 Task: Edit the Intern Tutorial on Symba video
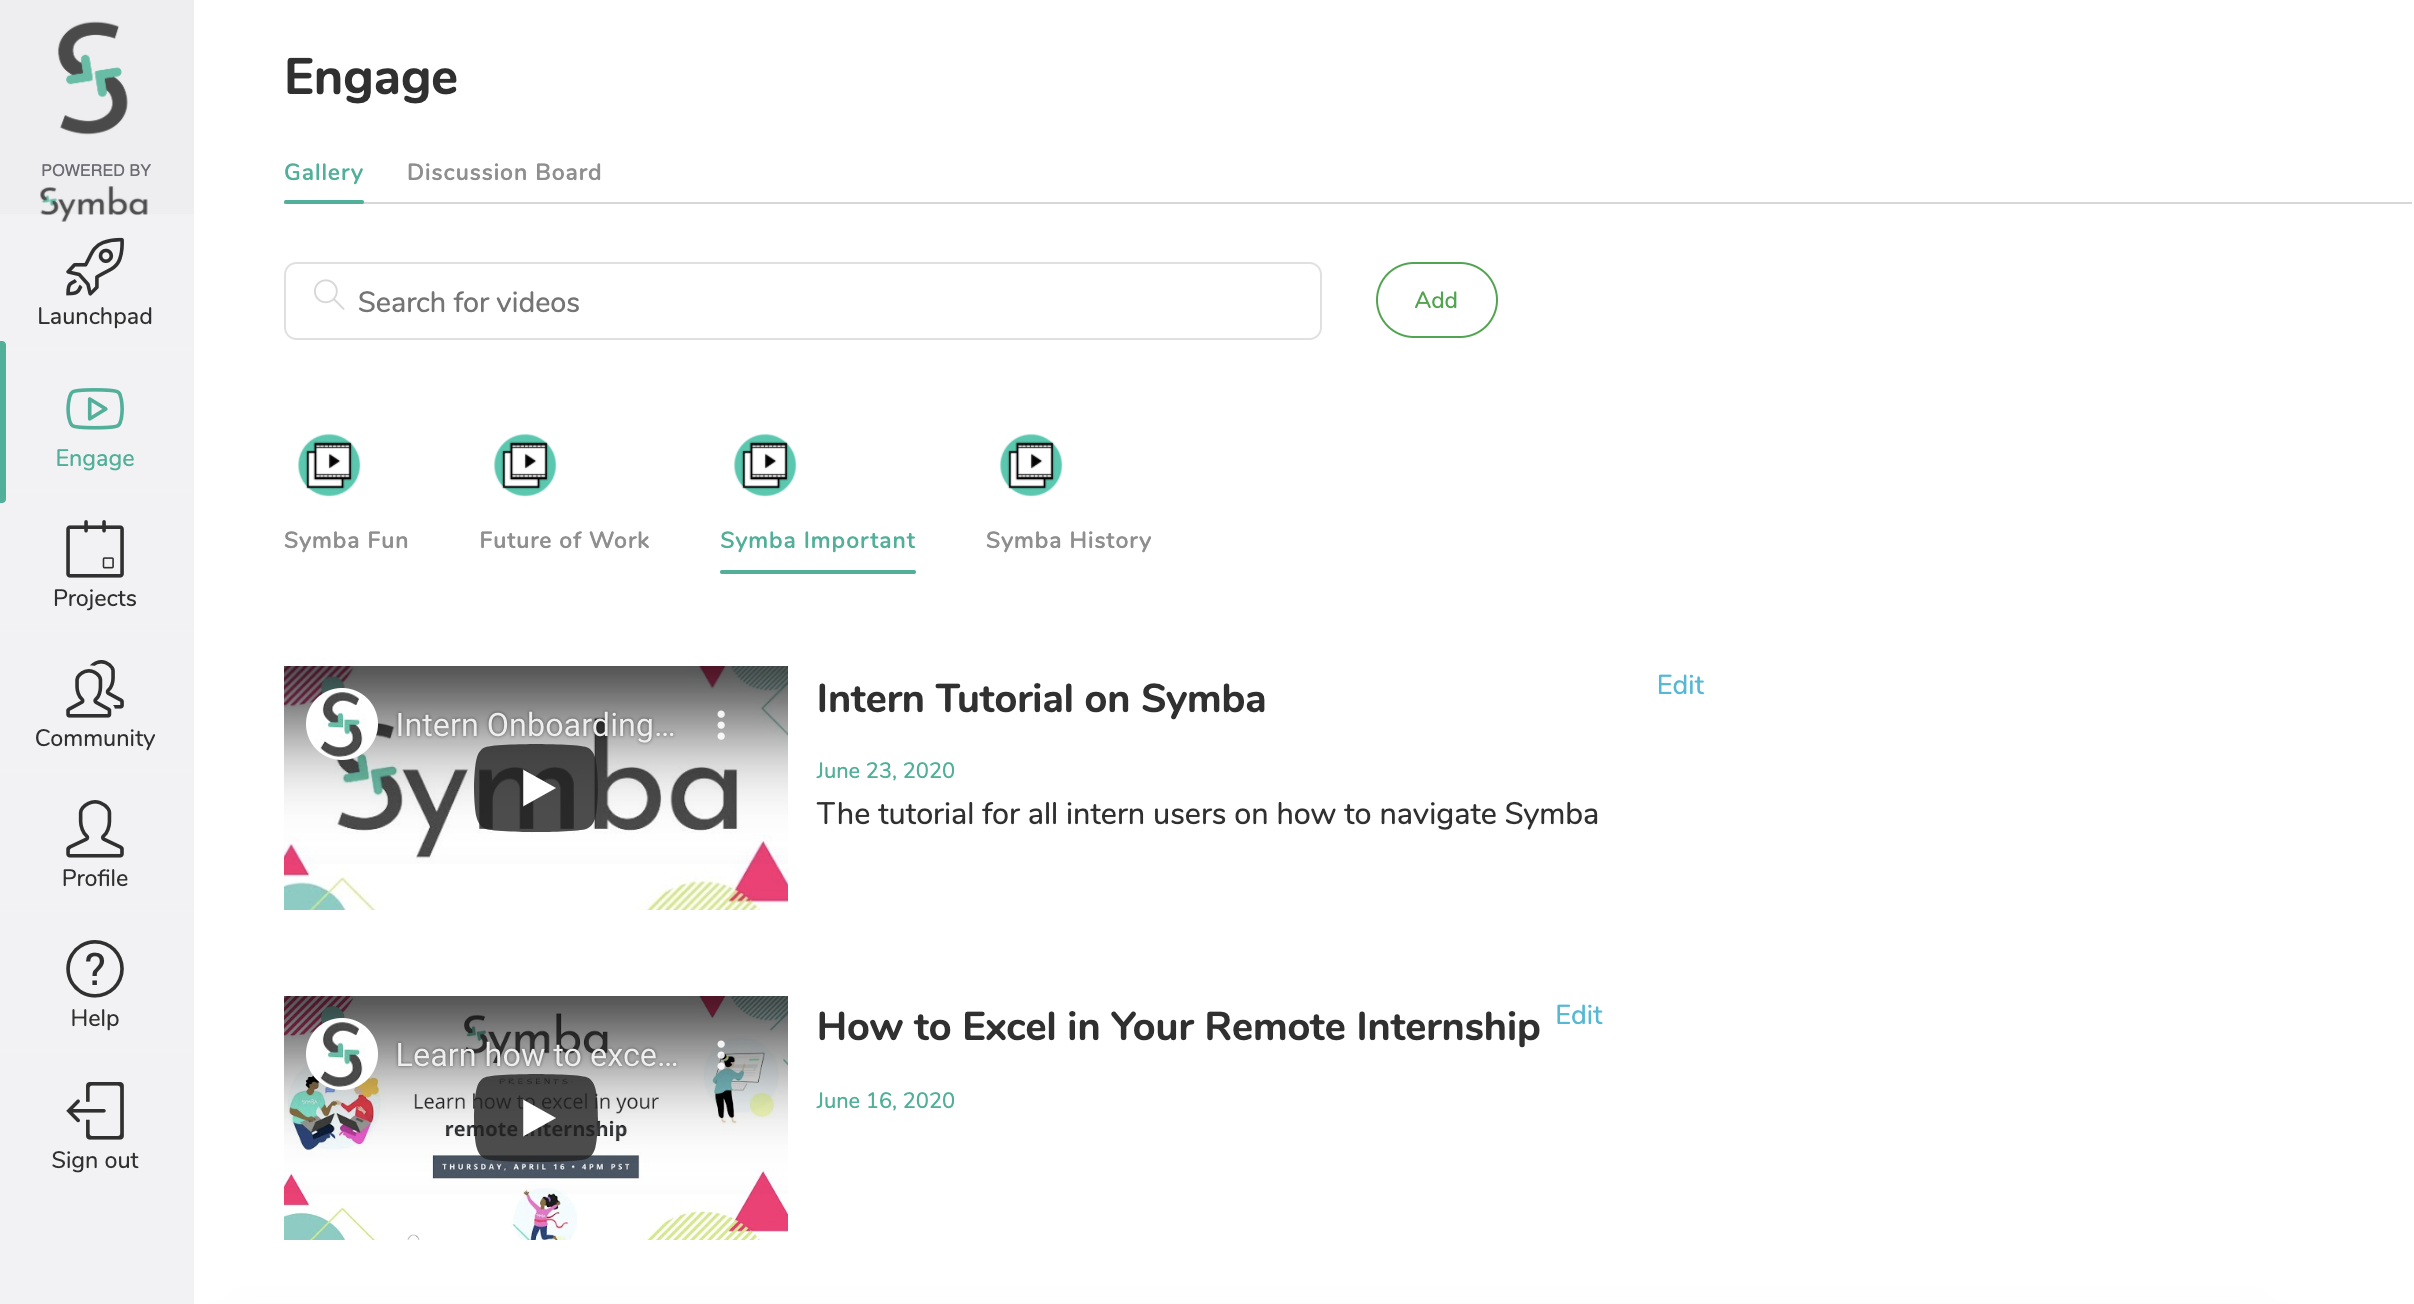click(1680, 685)
